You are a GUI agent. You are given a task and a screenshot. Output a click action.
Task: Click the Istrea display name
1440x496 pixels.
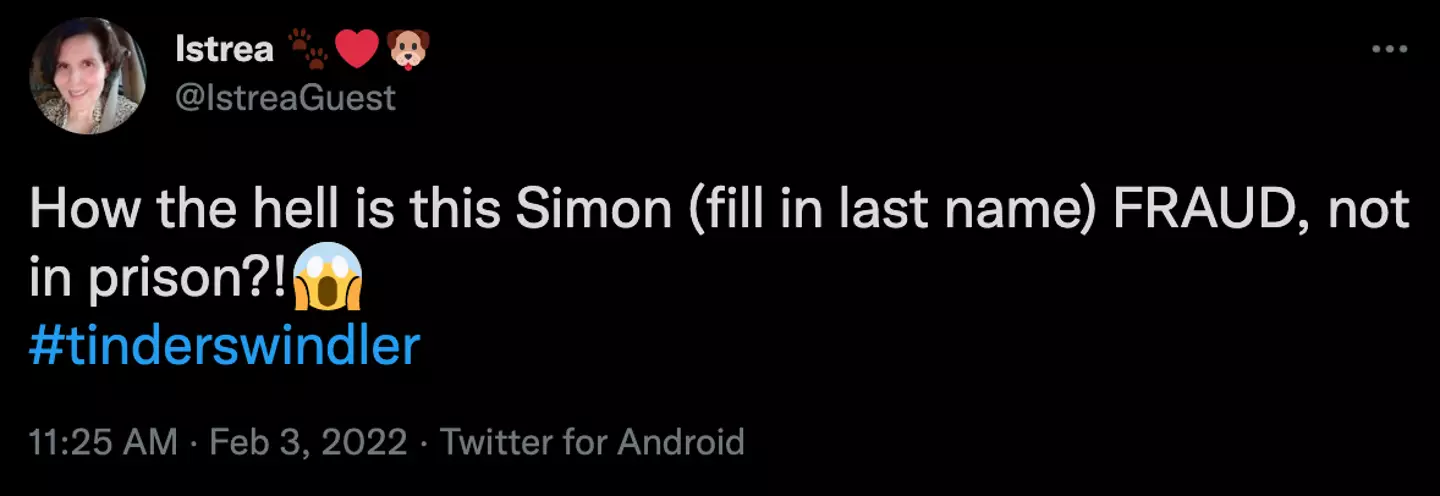coord(224,50)
